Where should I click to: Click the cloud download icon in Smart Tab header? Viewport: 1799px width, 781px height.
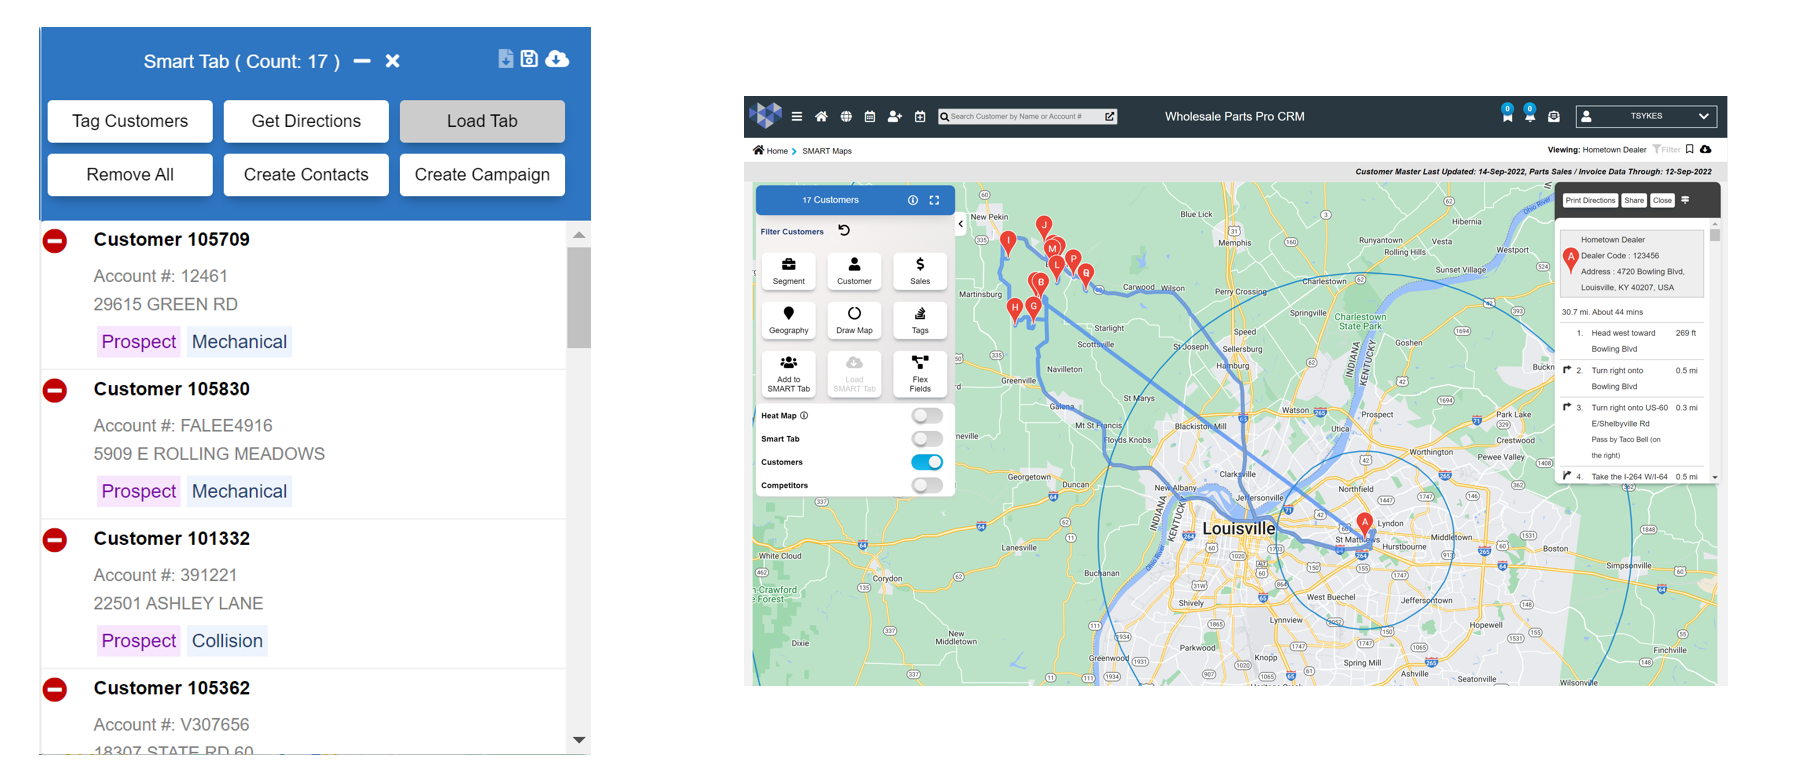[558, 59]
